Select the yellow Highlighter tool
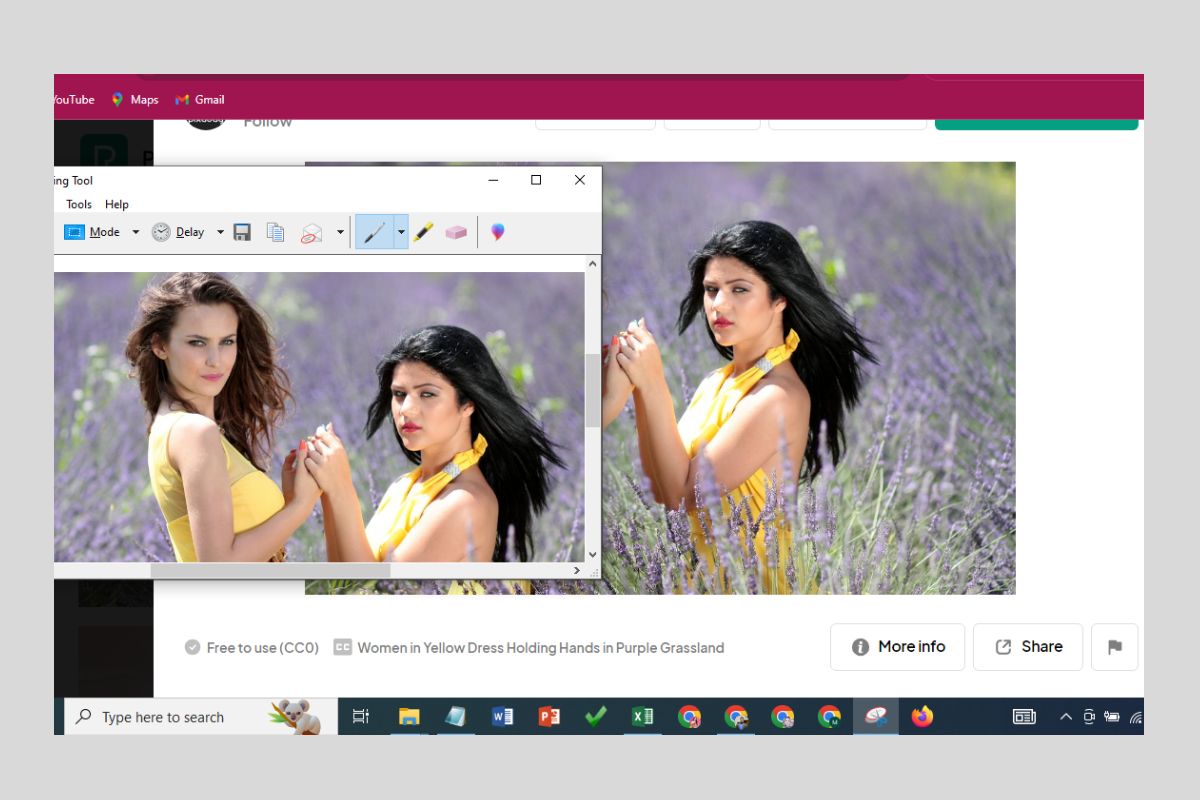The width and height of the screenshot is (1200, 800). click(423, 232)
